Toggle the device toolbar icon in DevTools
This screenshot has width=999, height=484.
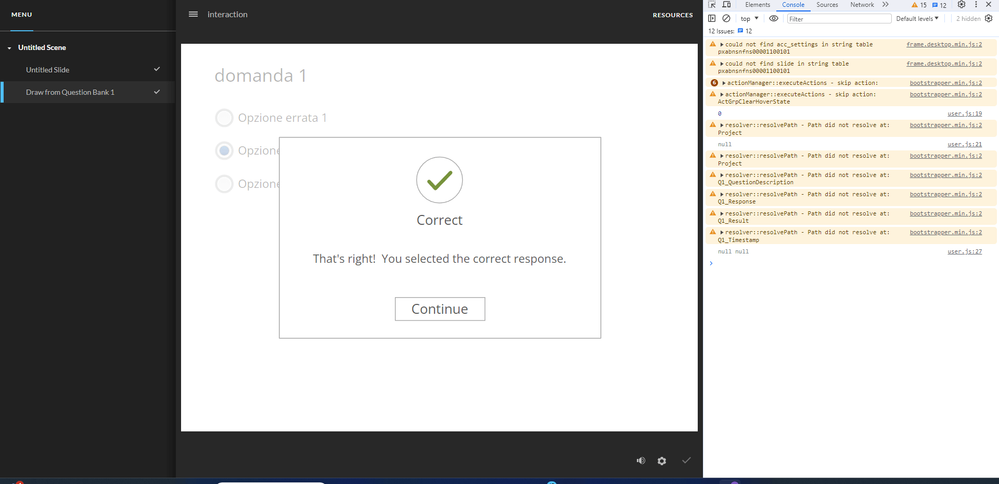(726, 4)
